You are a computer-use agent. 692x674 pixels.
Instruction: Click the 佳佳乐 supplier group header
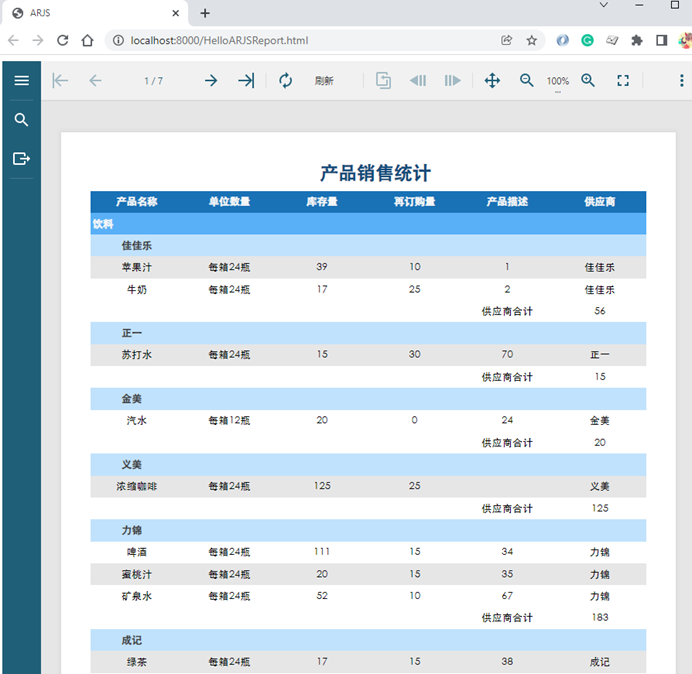[368, 245]
